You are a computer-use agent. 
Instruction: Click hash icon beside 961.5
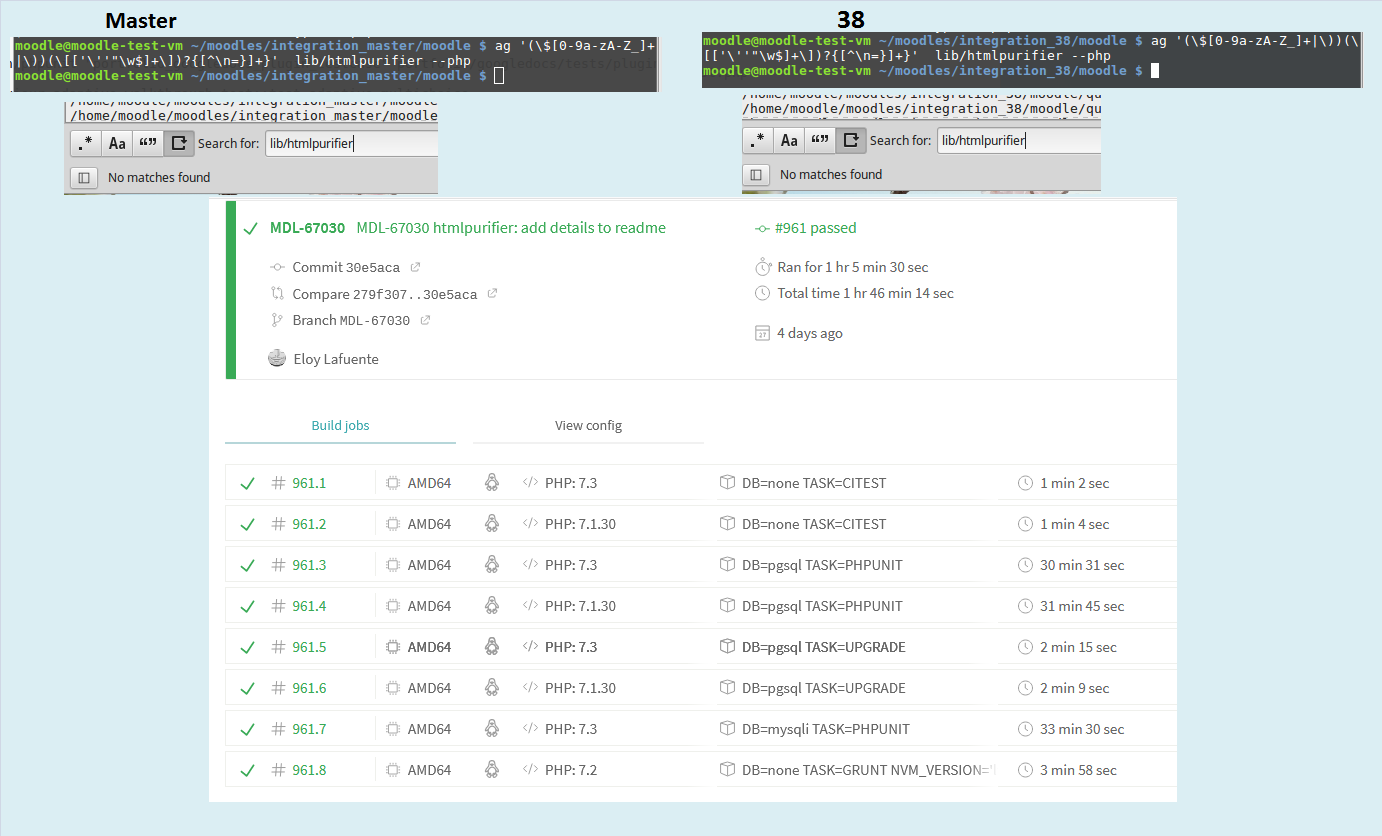tap(278, 647)
